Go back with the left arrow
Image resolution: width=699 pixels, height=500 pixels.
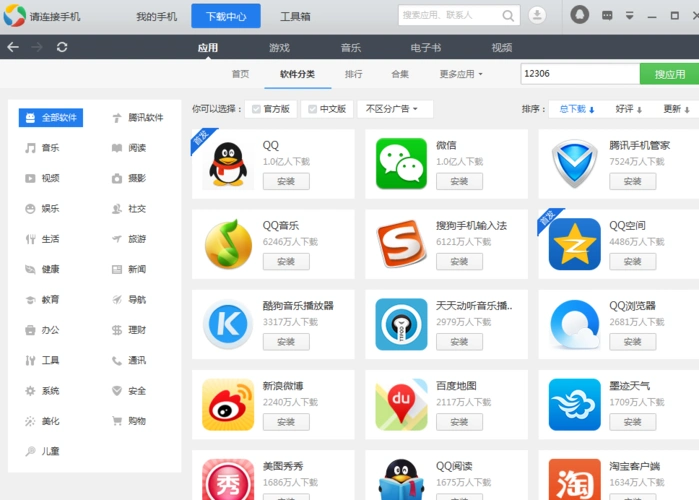click(x=13, y=47)
